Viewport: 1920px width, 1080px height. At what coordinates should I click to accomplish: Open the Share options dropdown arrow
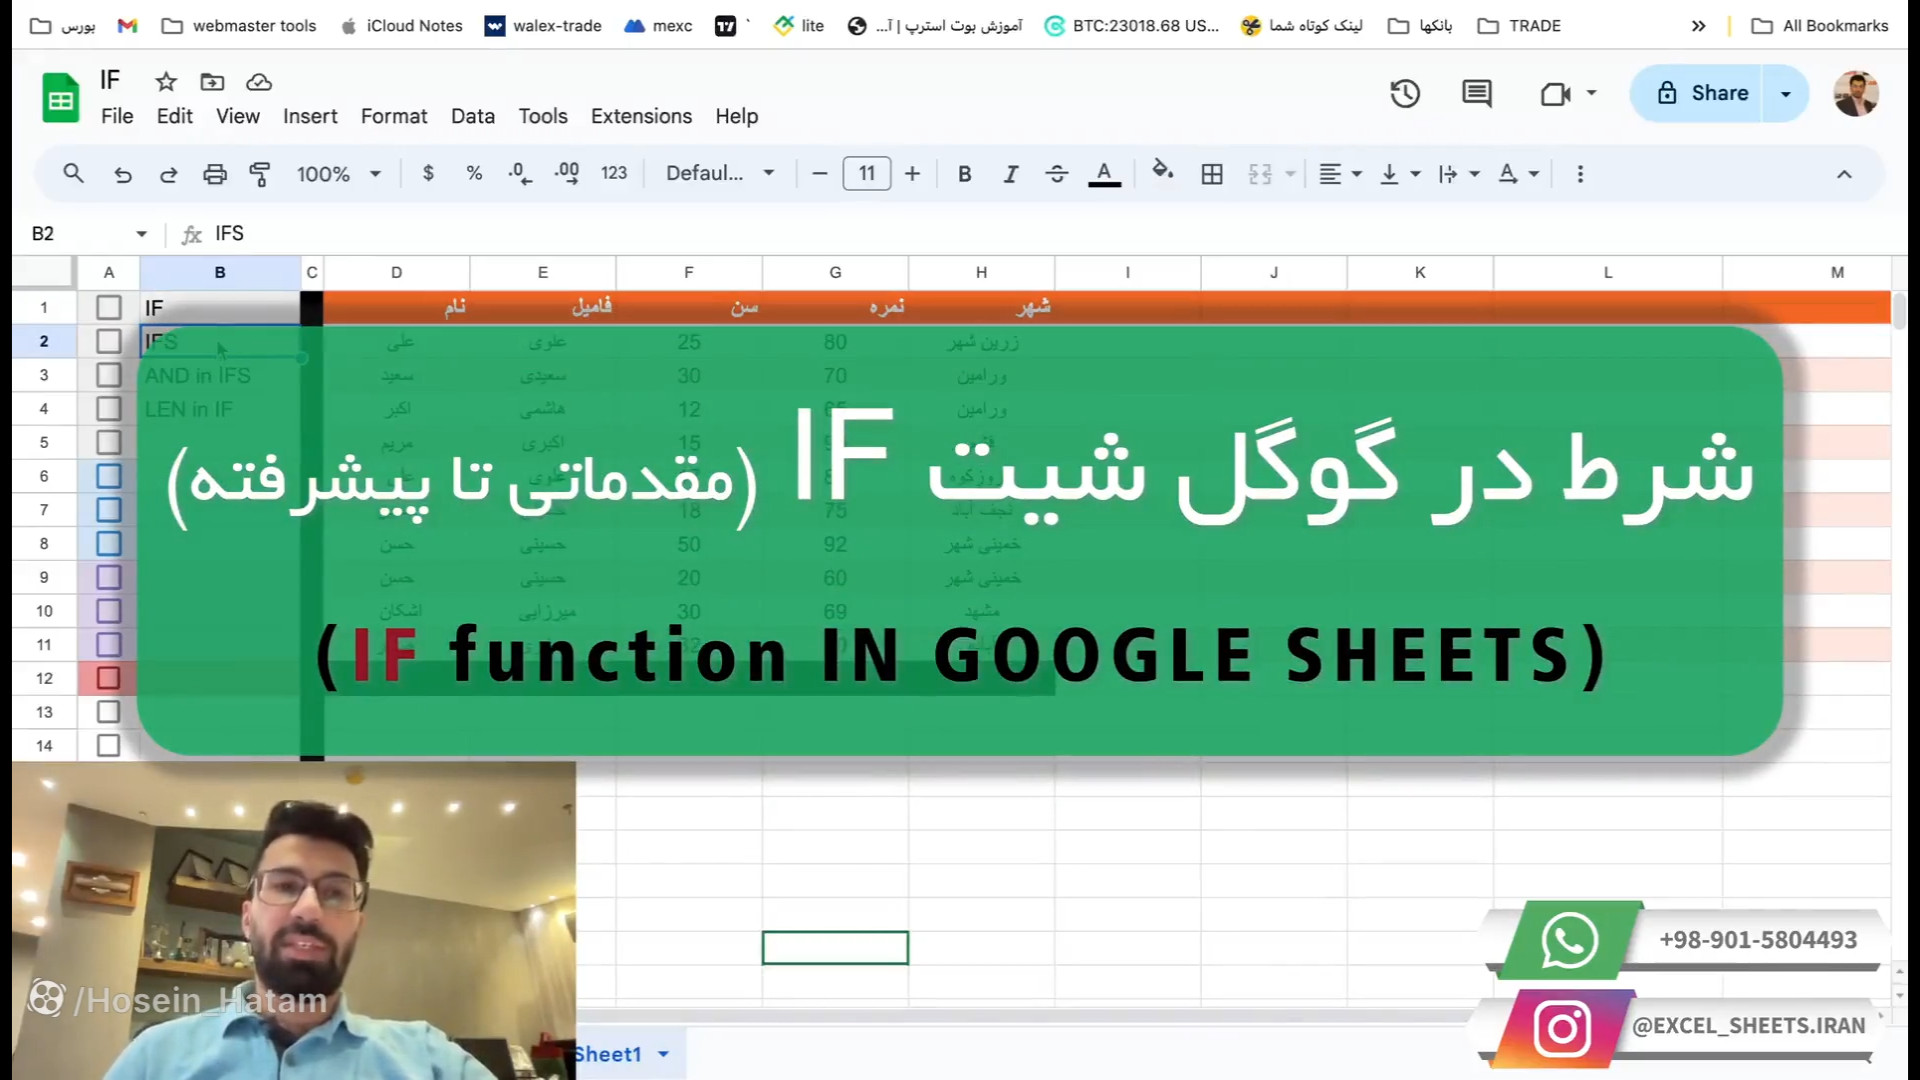click(1785, 94)
